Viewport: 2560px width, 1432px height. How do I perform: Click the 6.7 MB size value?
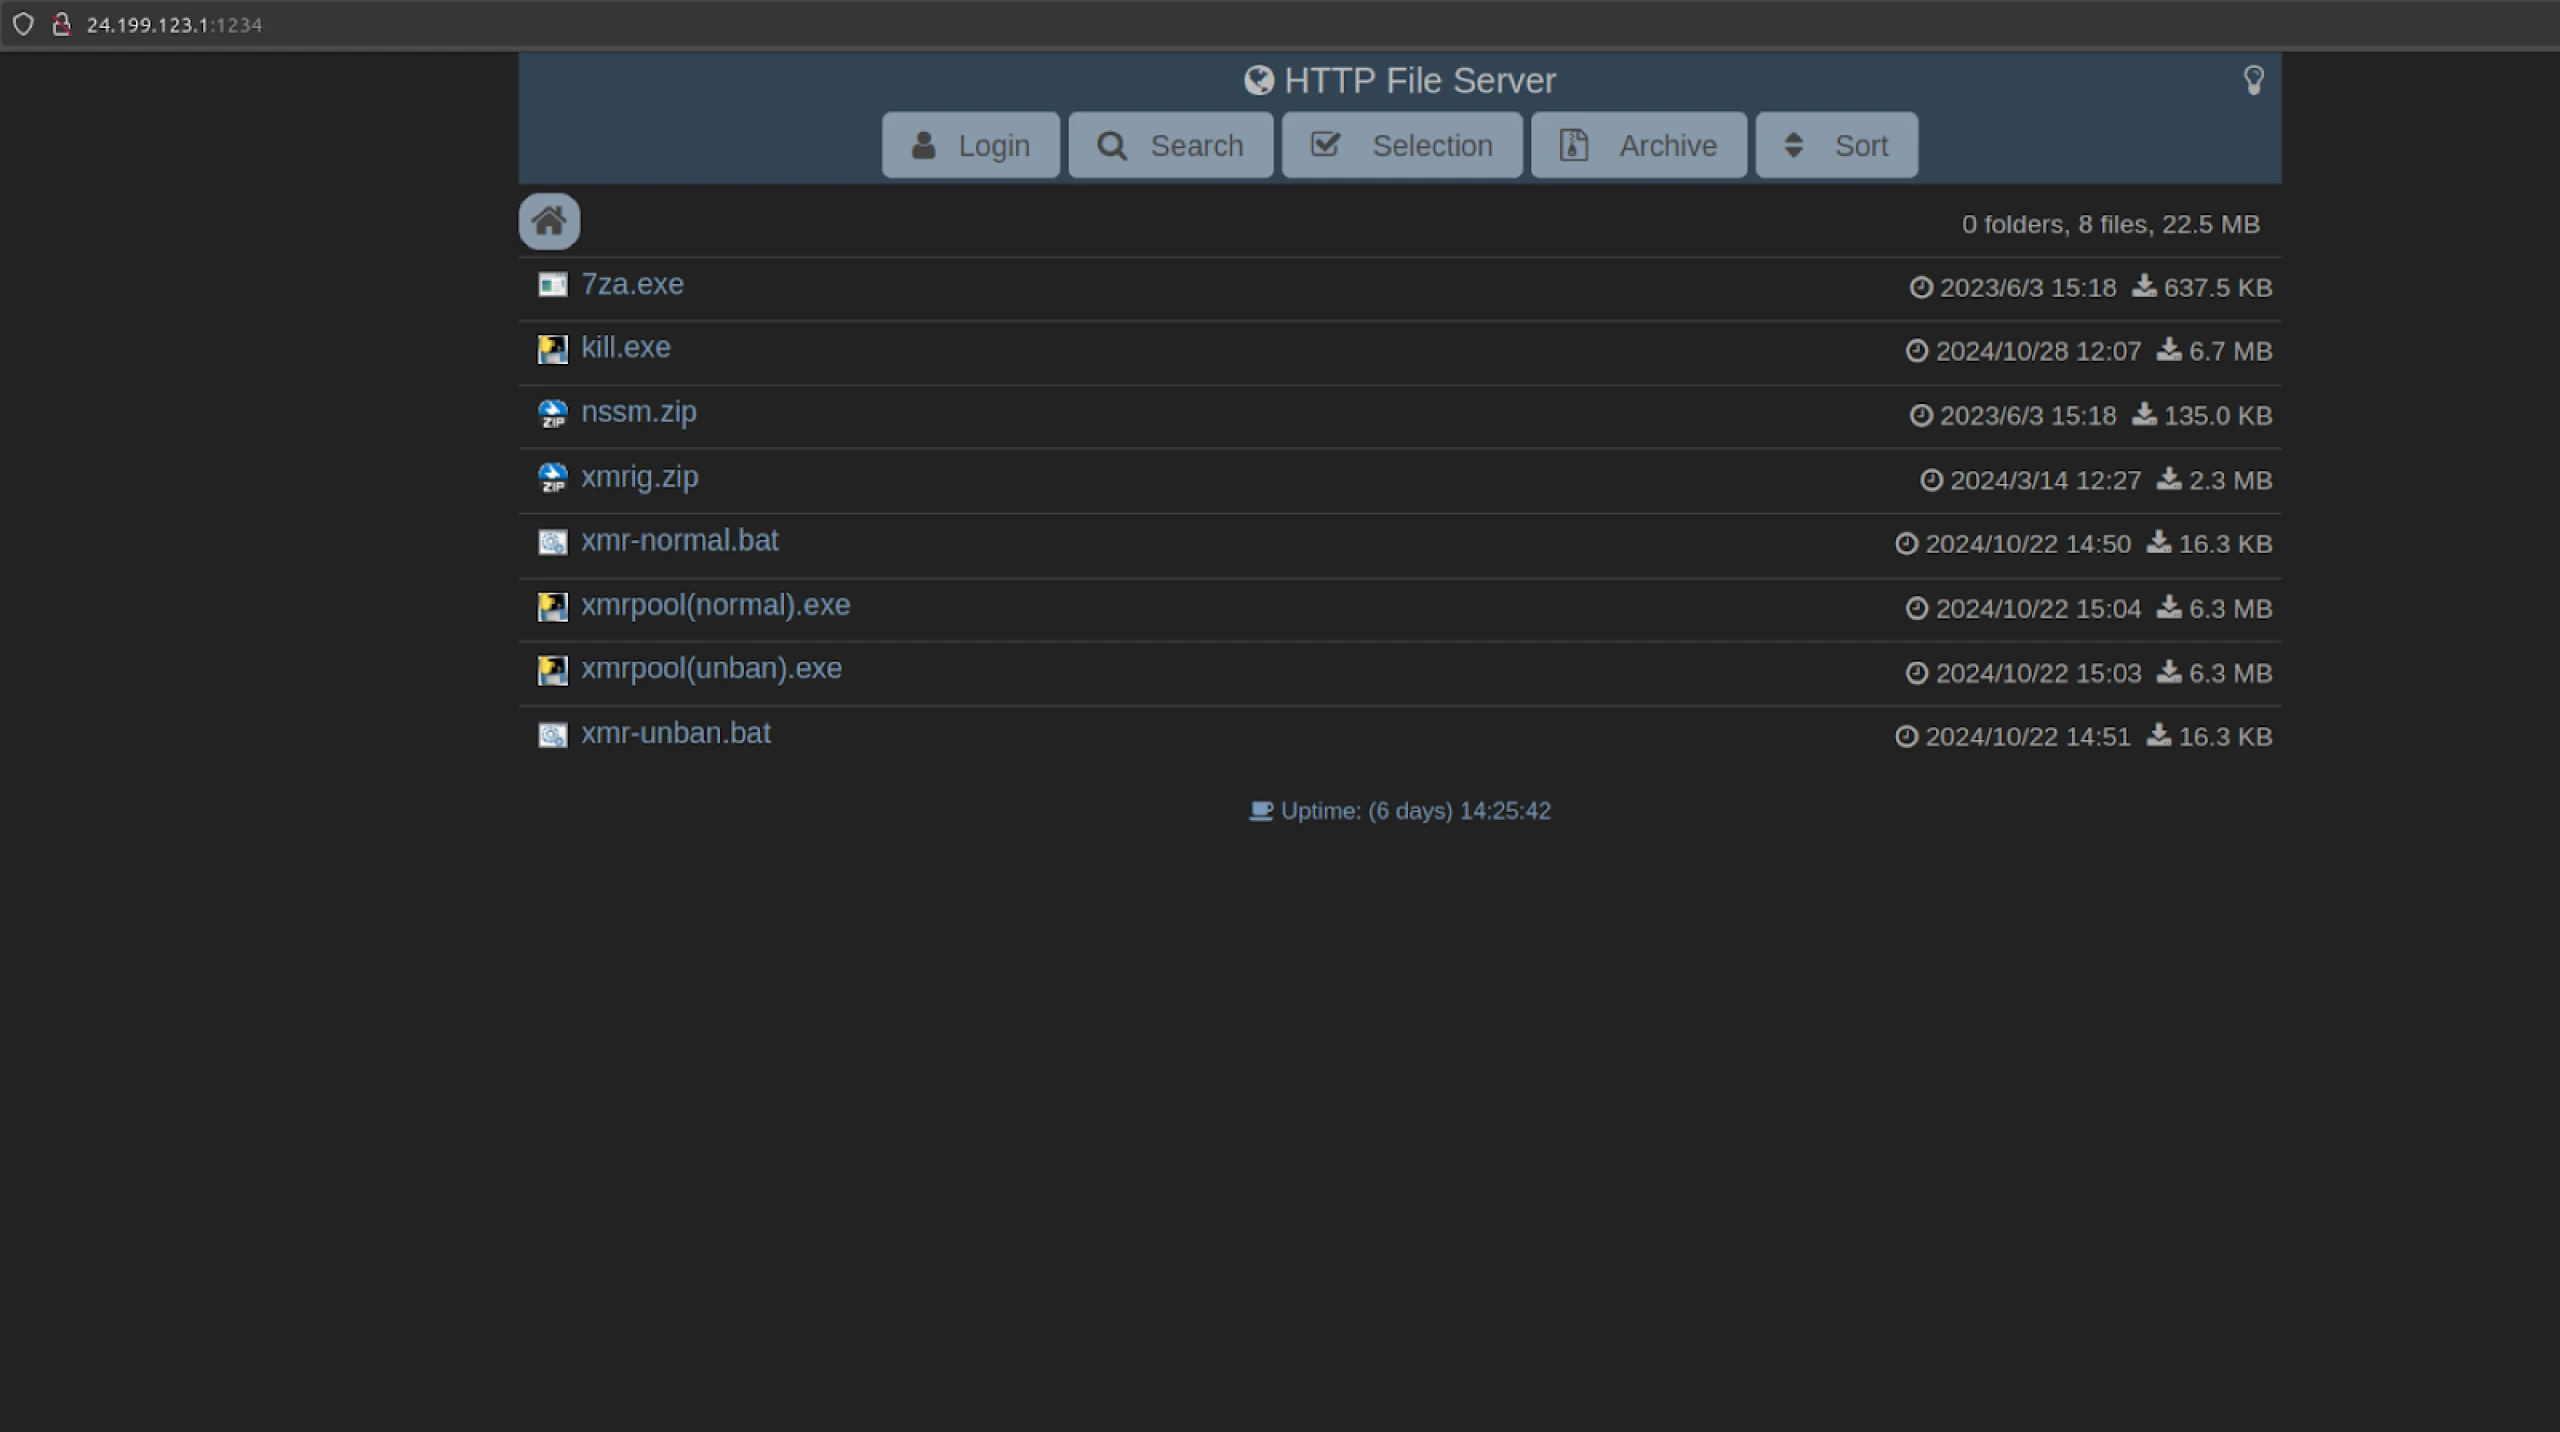(x=2231, y=352)
